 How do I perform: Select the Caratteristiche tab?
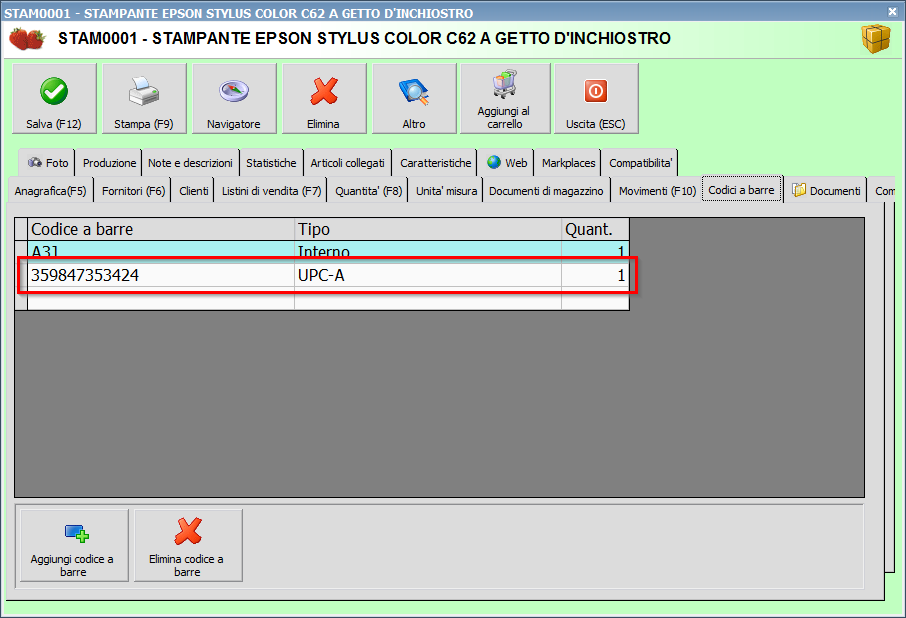[x=436, y=163]
